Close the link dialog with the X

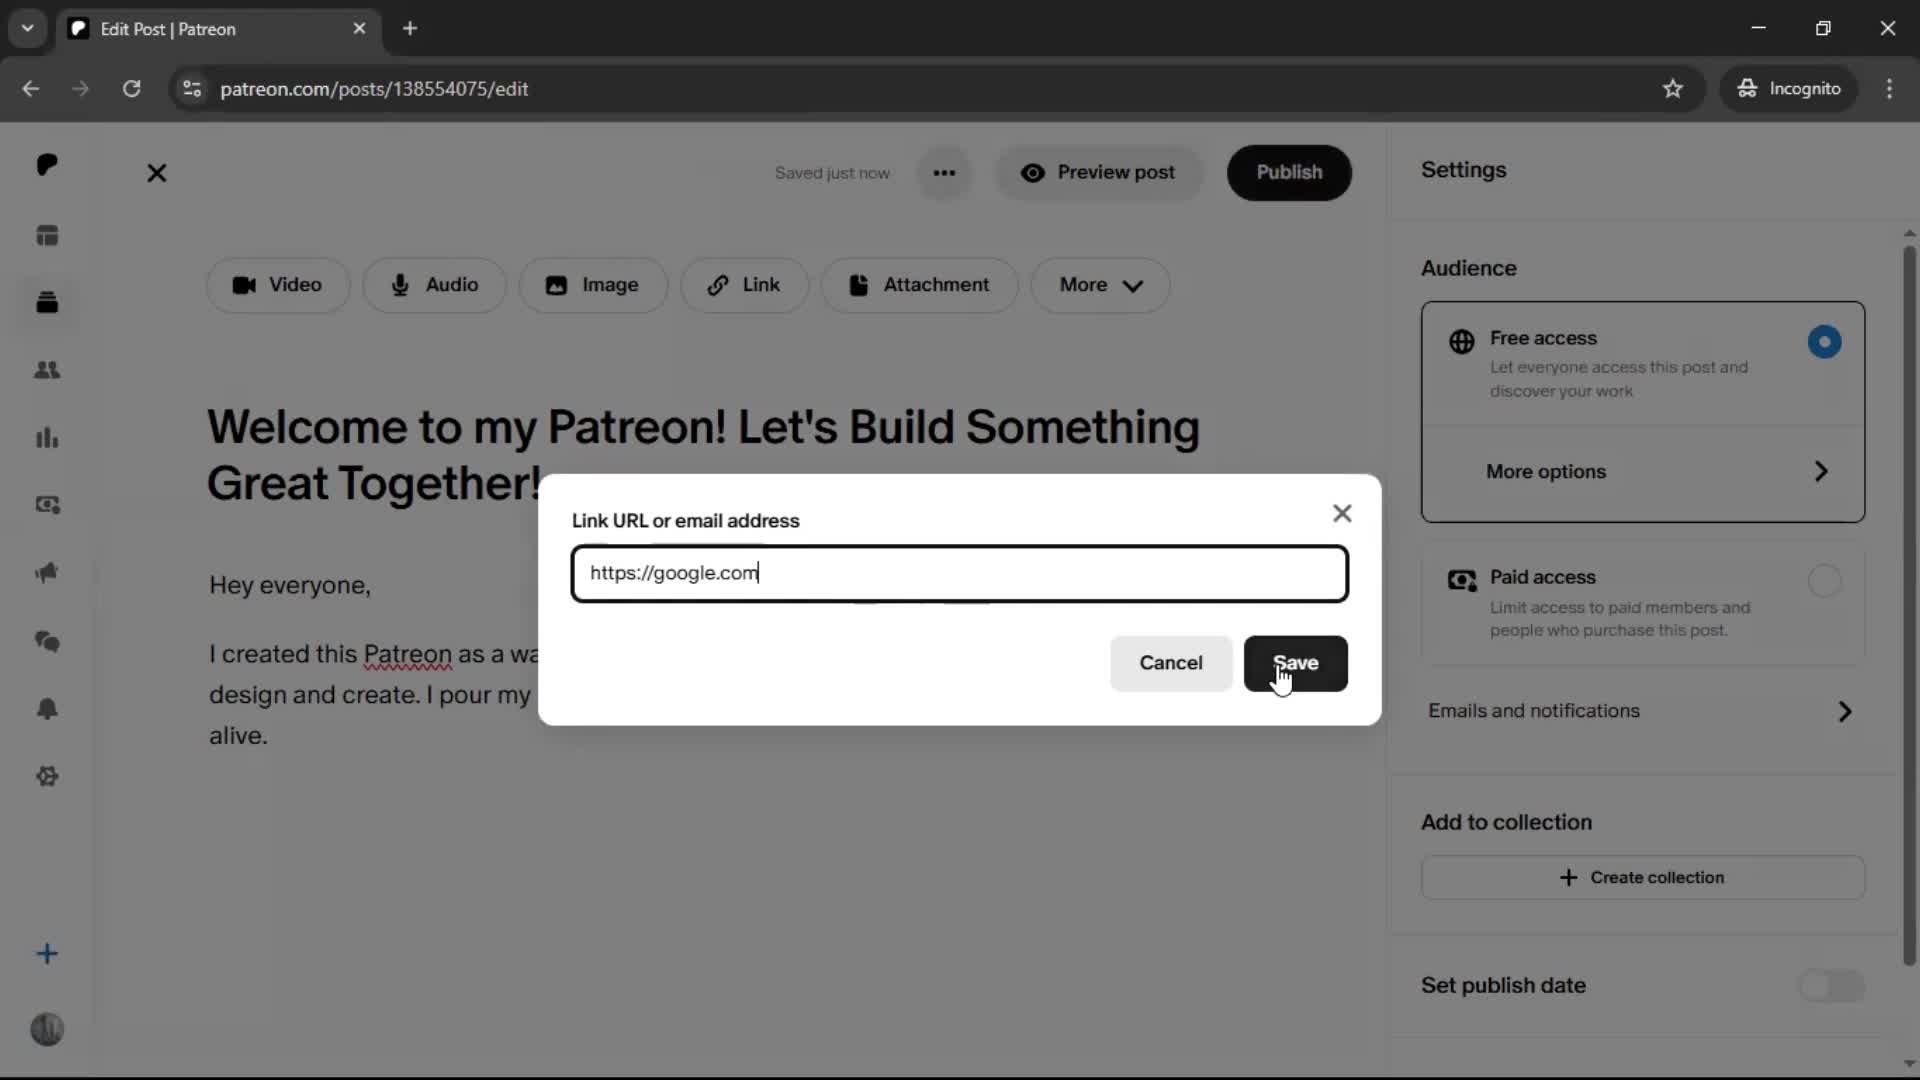[x=1342, y=513]
